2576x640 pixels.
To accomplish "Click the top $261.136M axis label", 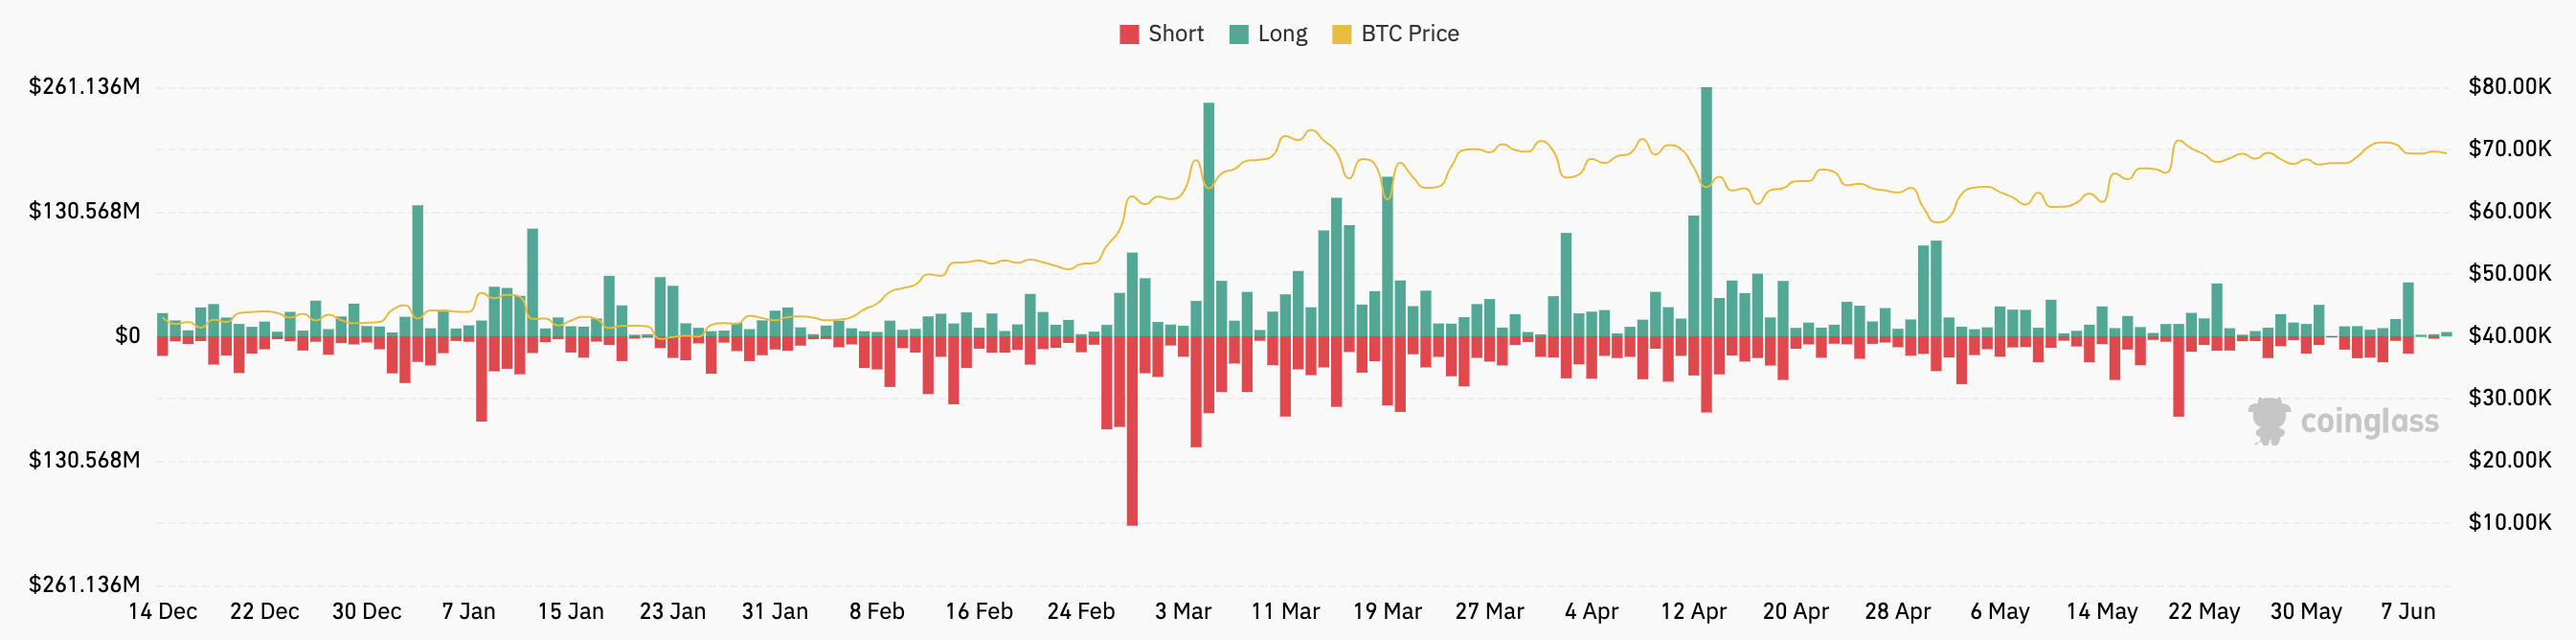I will pyautogui.click(x=85, y=86).
